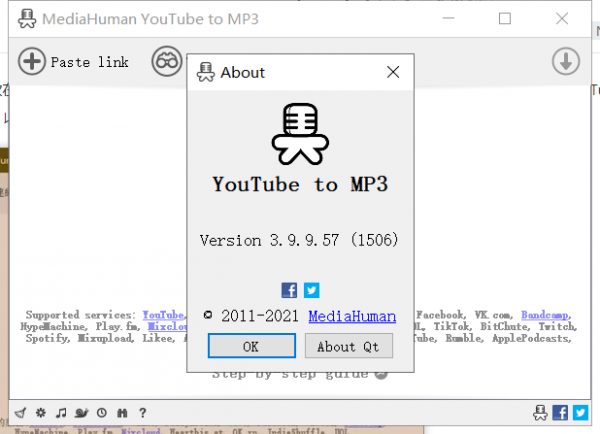600x434 pixels.
Task: Click the Supported services label text
Action: pos(80,315)
